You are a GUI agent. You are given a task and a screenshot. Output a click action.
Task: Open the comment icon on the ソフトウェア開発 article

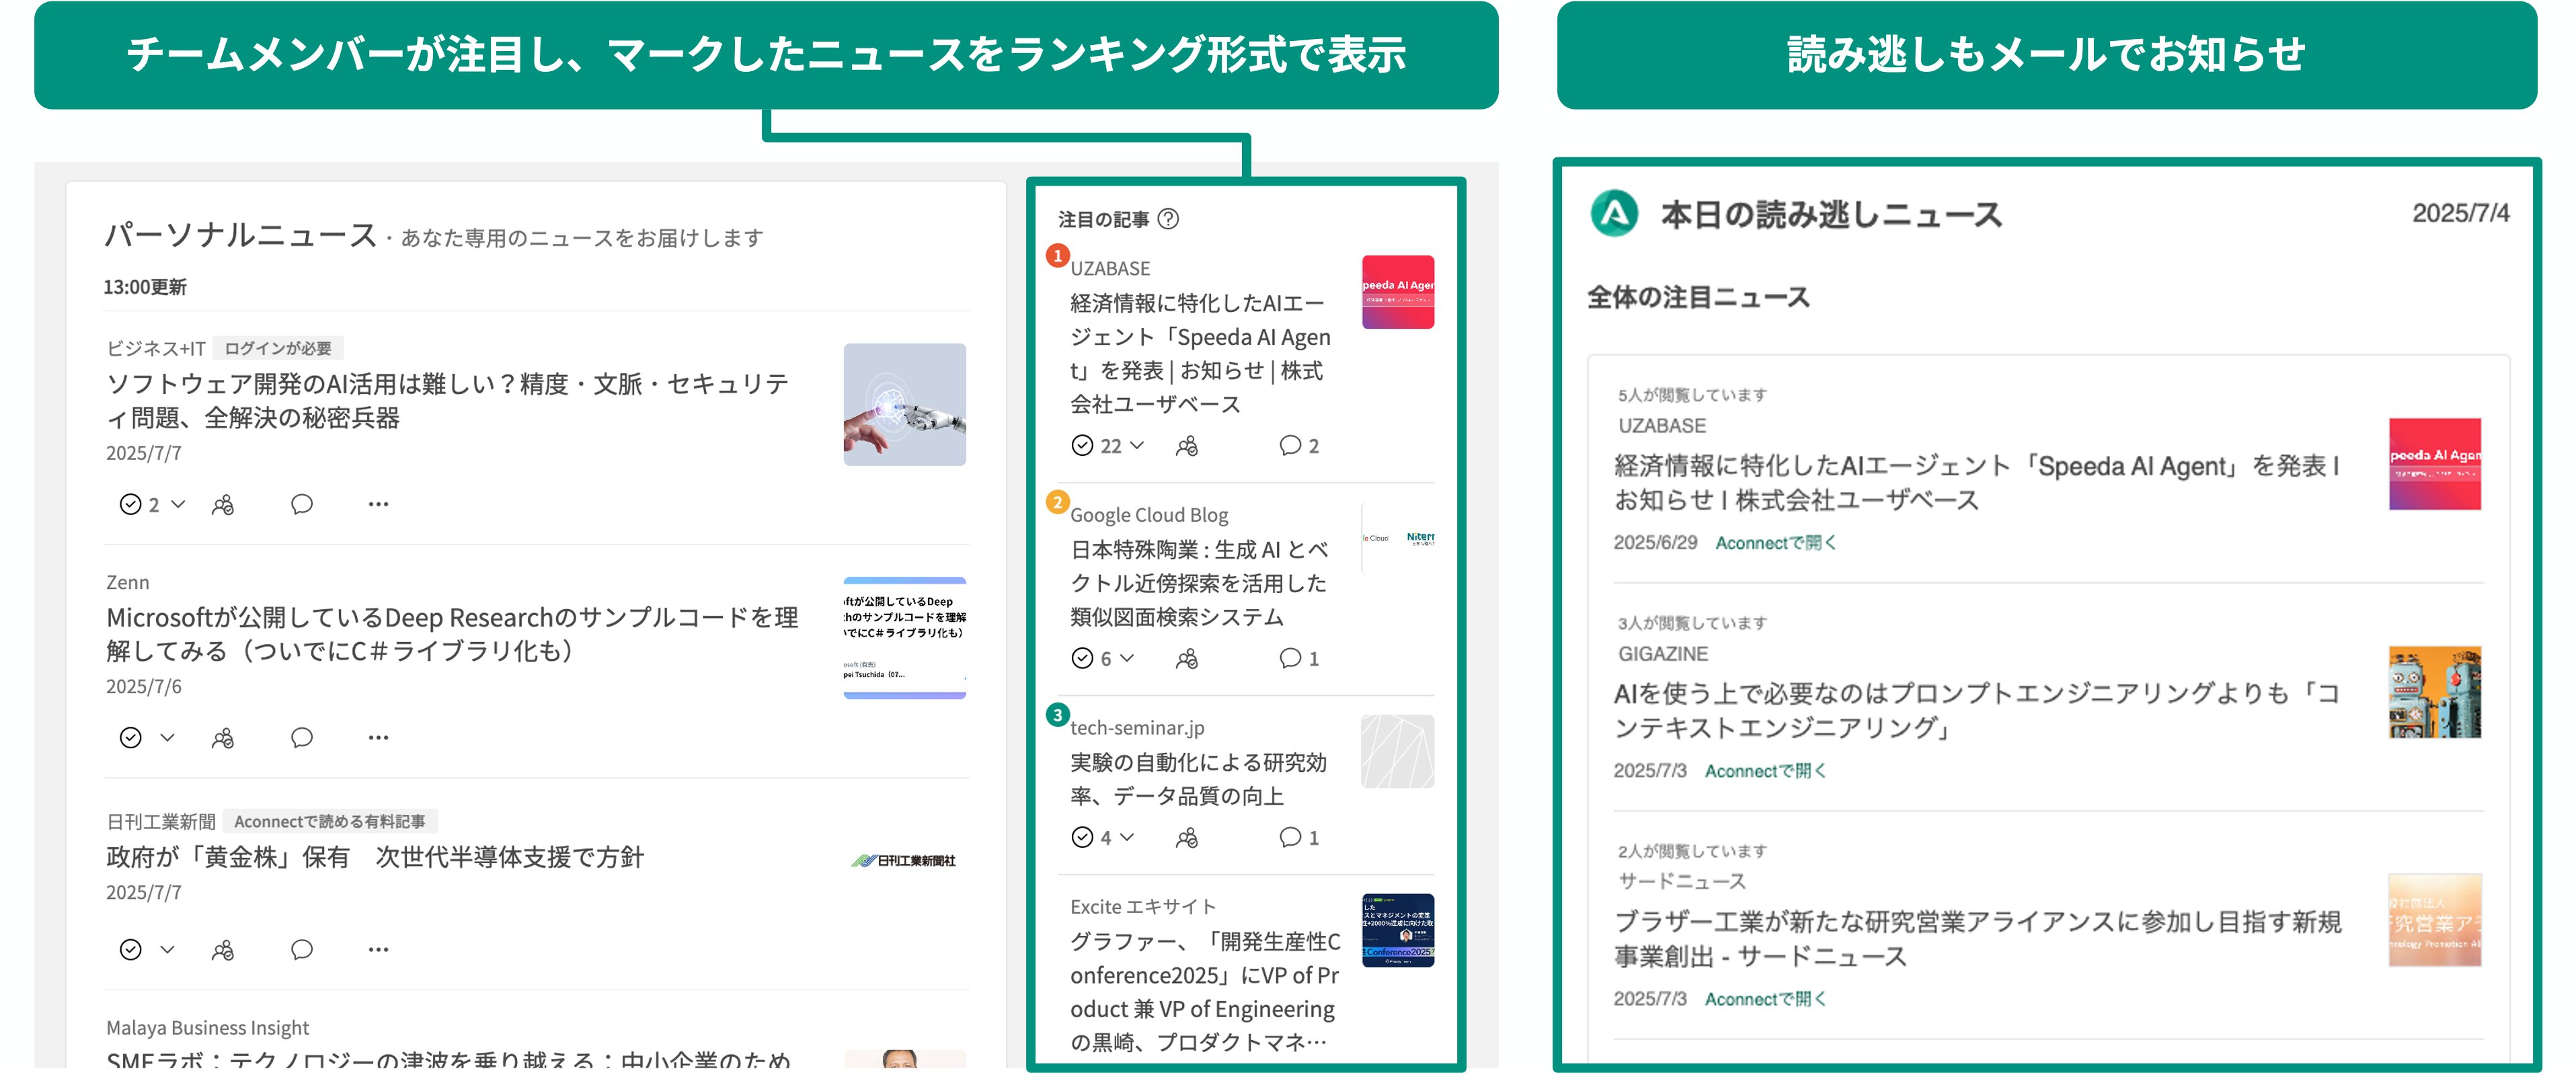[302, 504]
